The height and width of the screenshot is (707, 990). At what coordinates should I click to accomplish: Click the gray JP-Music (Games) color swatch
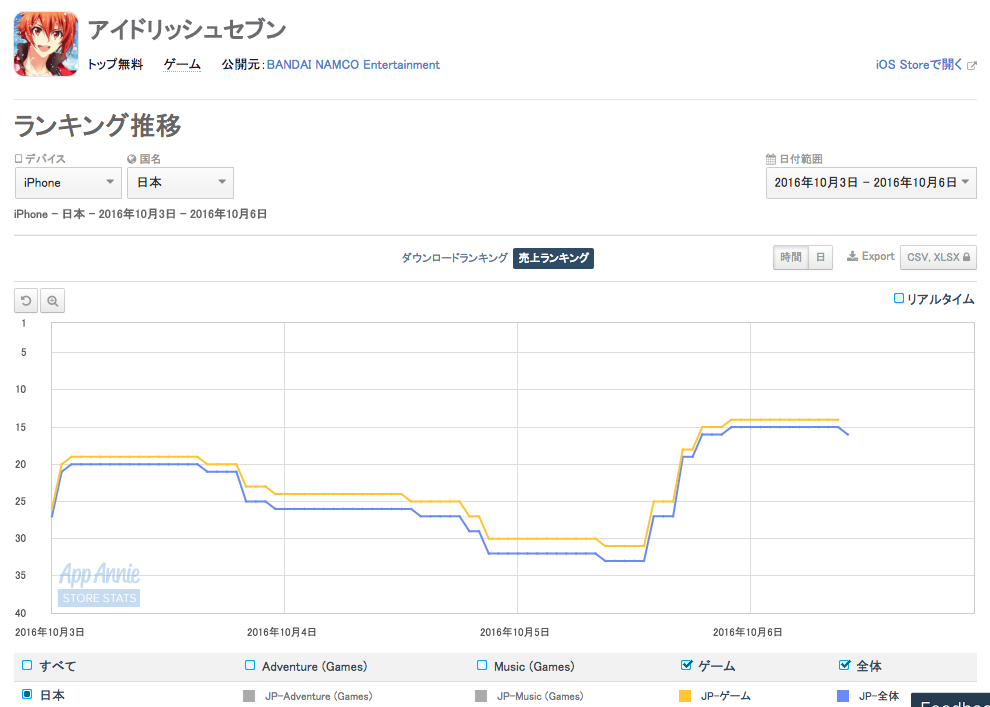(481, 696)
